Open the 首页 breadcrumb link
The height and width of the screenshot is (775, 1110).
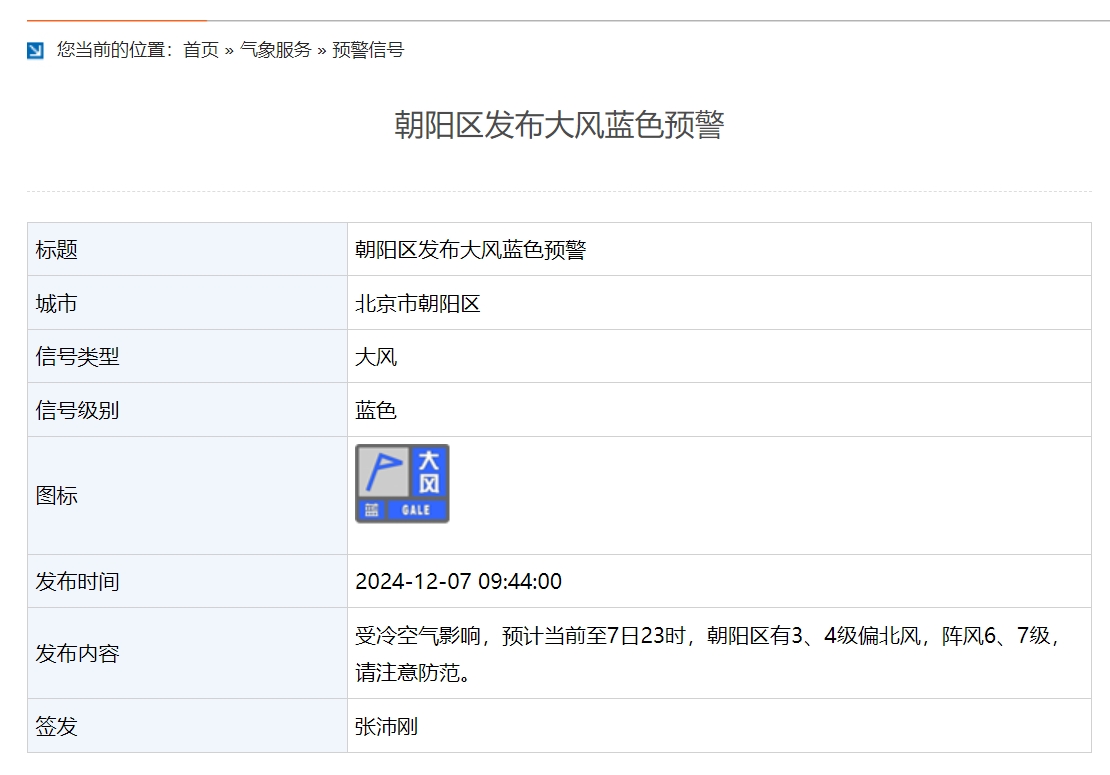click(201, 50)
